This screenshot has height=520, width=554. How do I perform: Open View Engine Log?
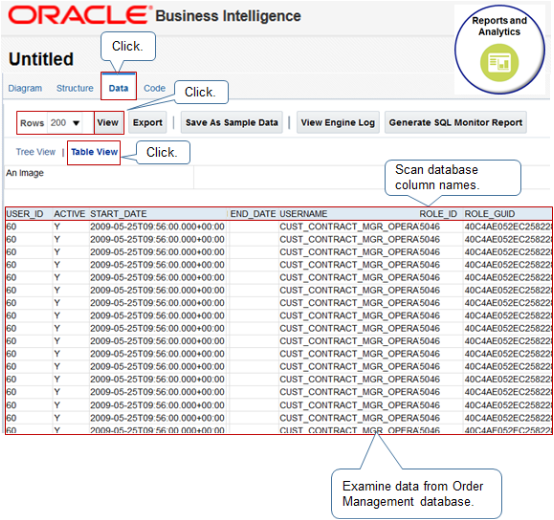[338, 123]
